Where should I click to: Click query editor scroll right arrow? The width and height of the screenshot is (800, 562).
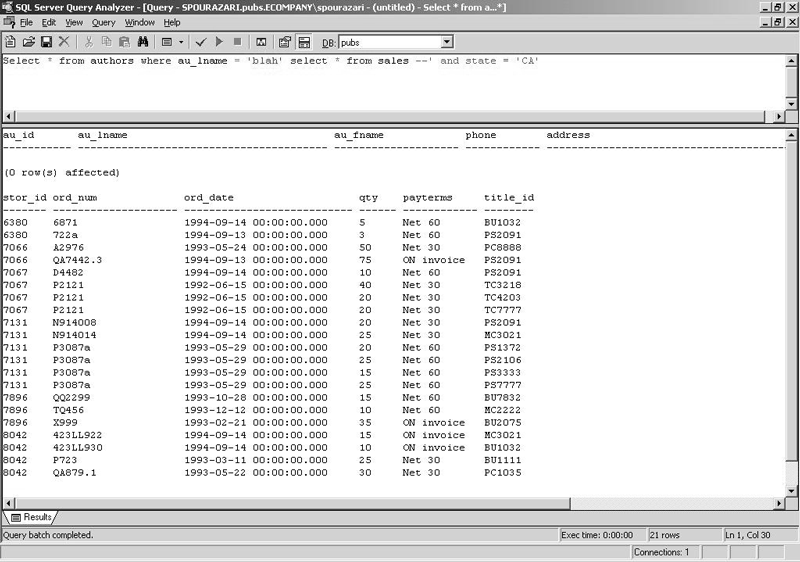tap(779, 116)
